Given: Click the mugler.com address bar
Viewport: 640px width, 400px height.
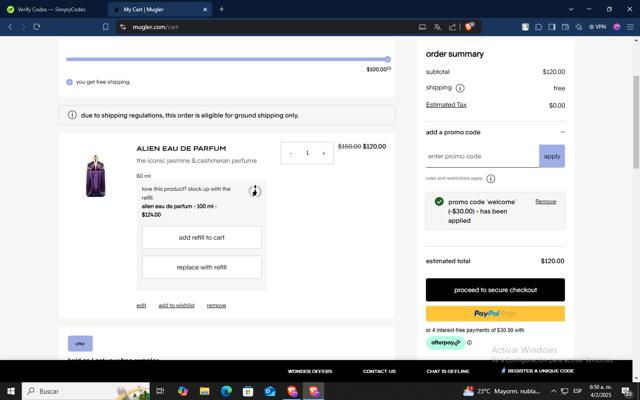Looking at the screenshot, I should pyautogui.click(x=269, y=27).
